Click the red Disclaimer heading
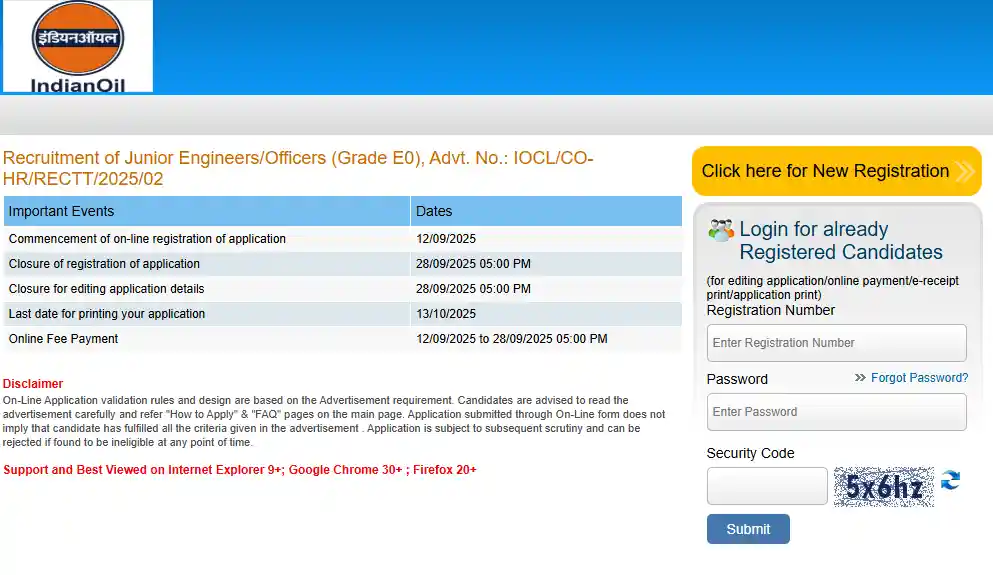993x575 pixels. point(33,384)
